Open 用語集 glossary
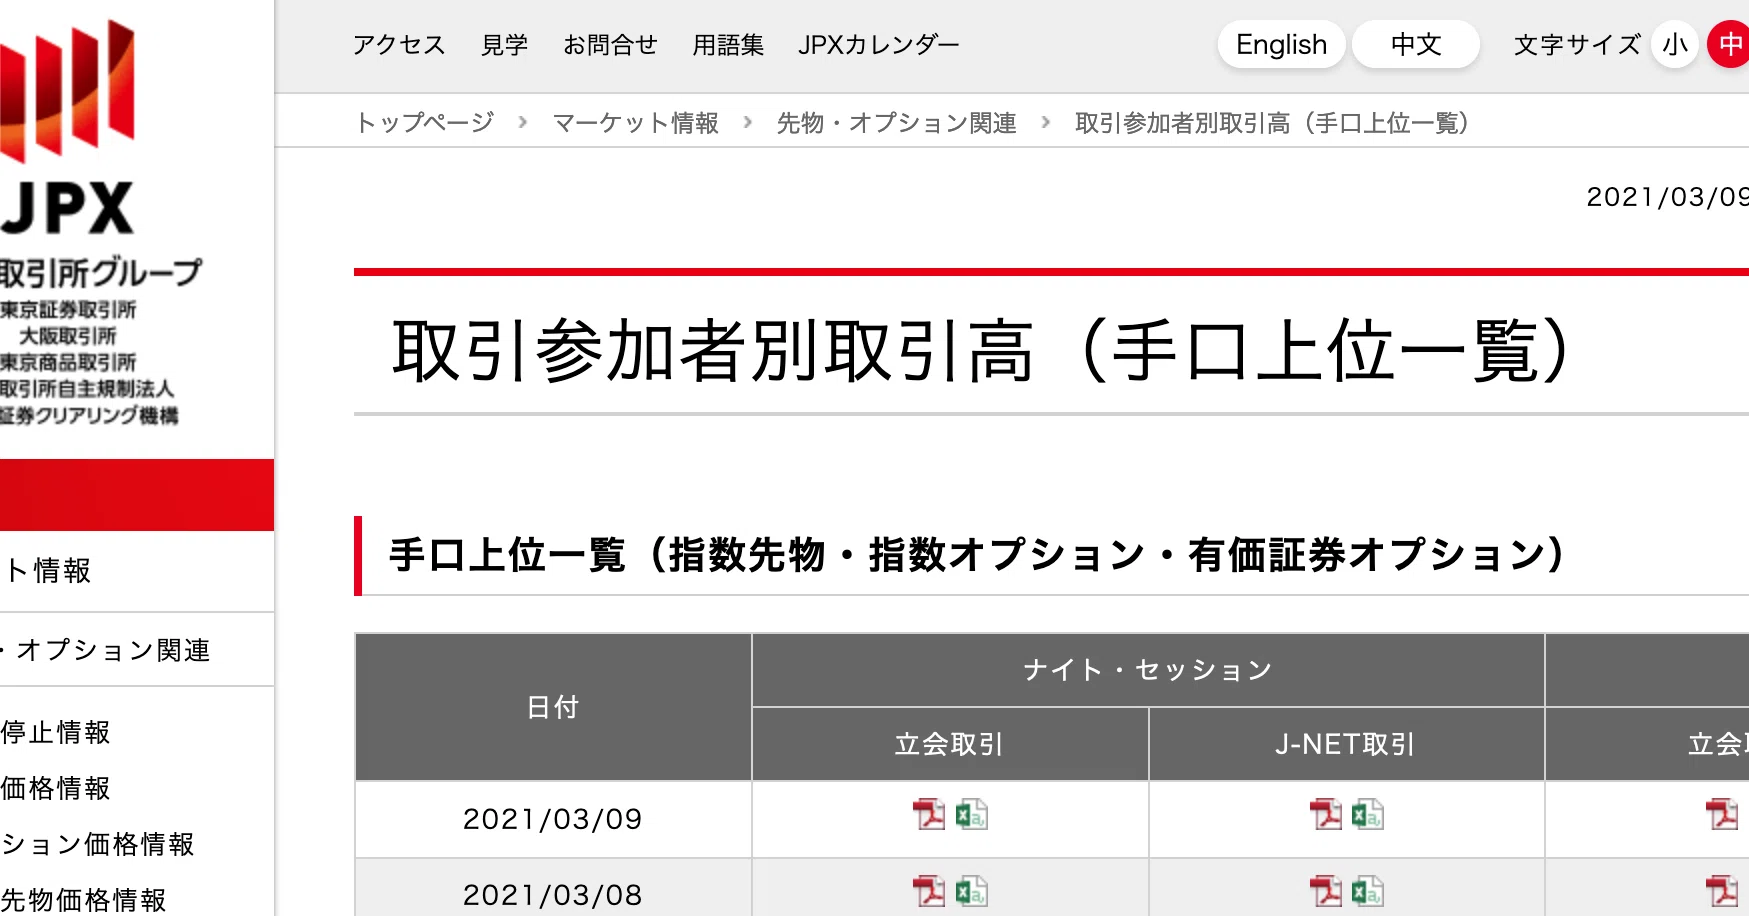 (x=728, y=45)
